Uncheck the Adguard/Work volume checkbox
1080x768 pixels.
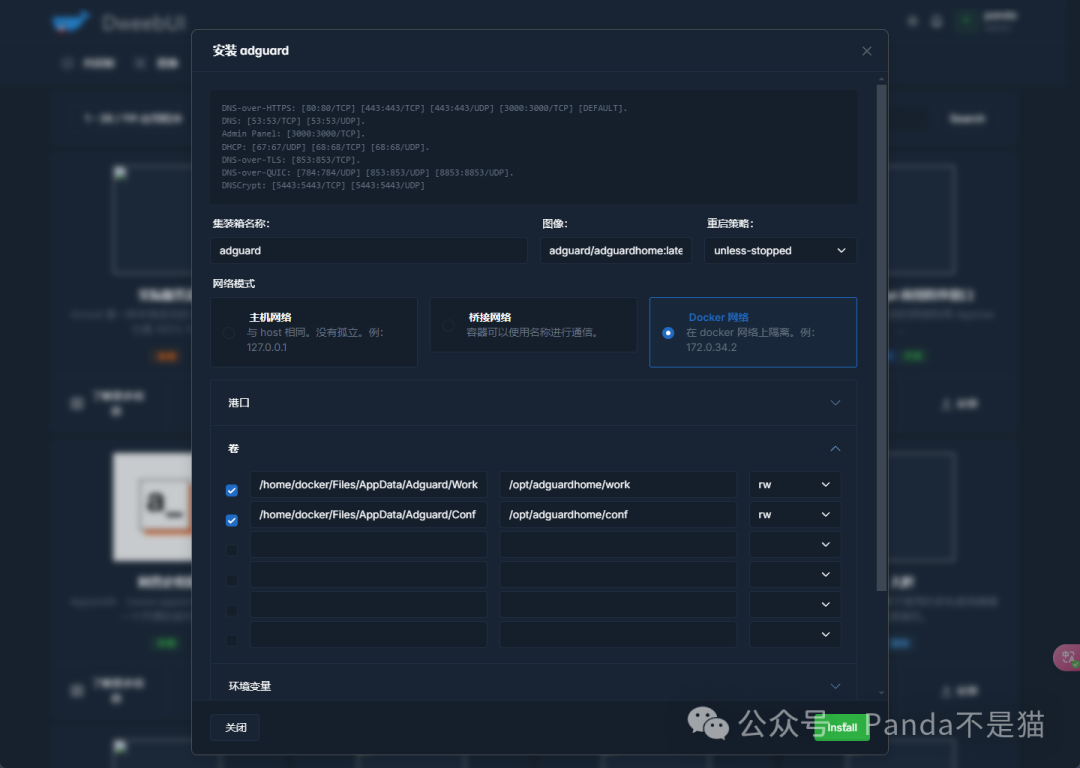tap(231, 490)
